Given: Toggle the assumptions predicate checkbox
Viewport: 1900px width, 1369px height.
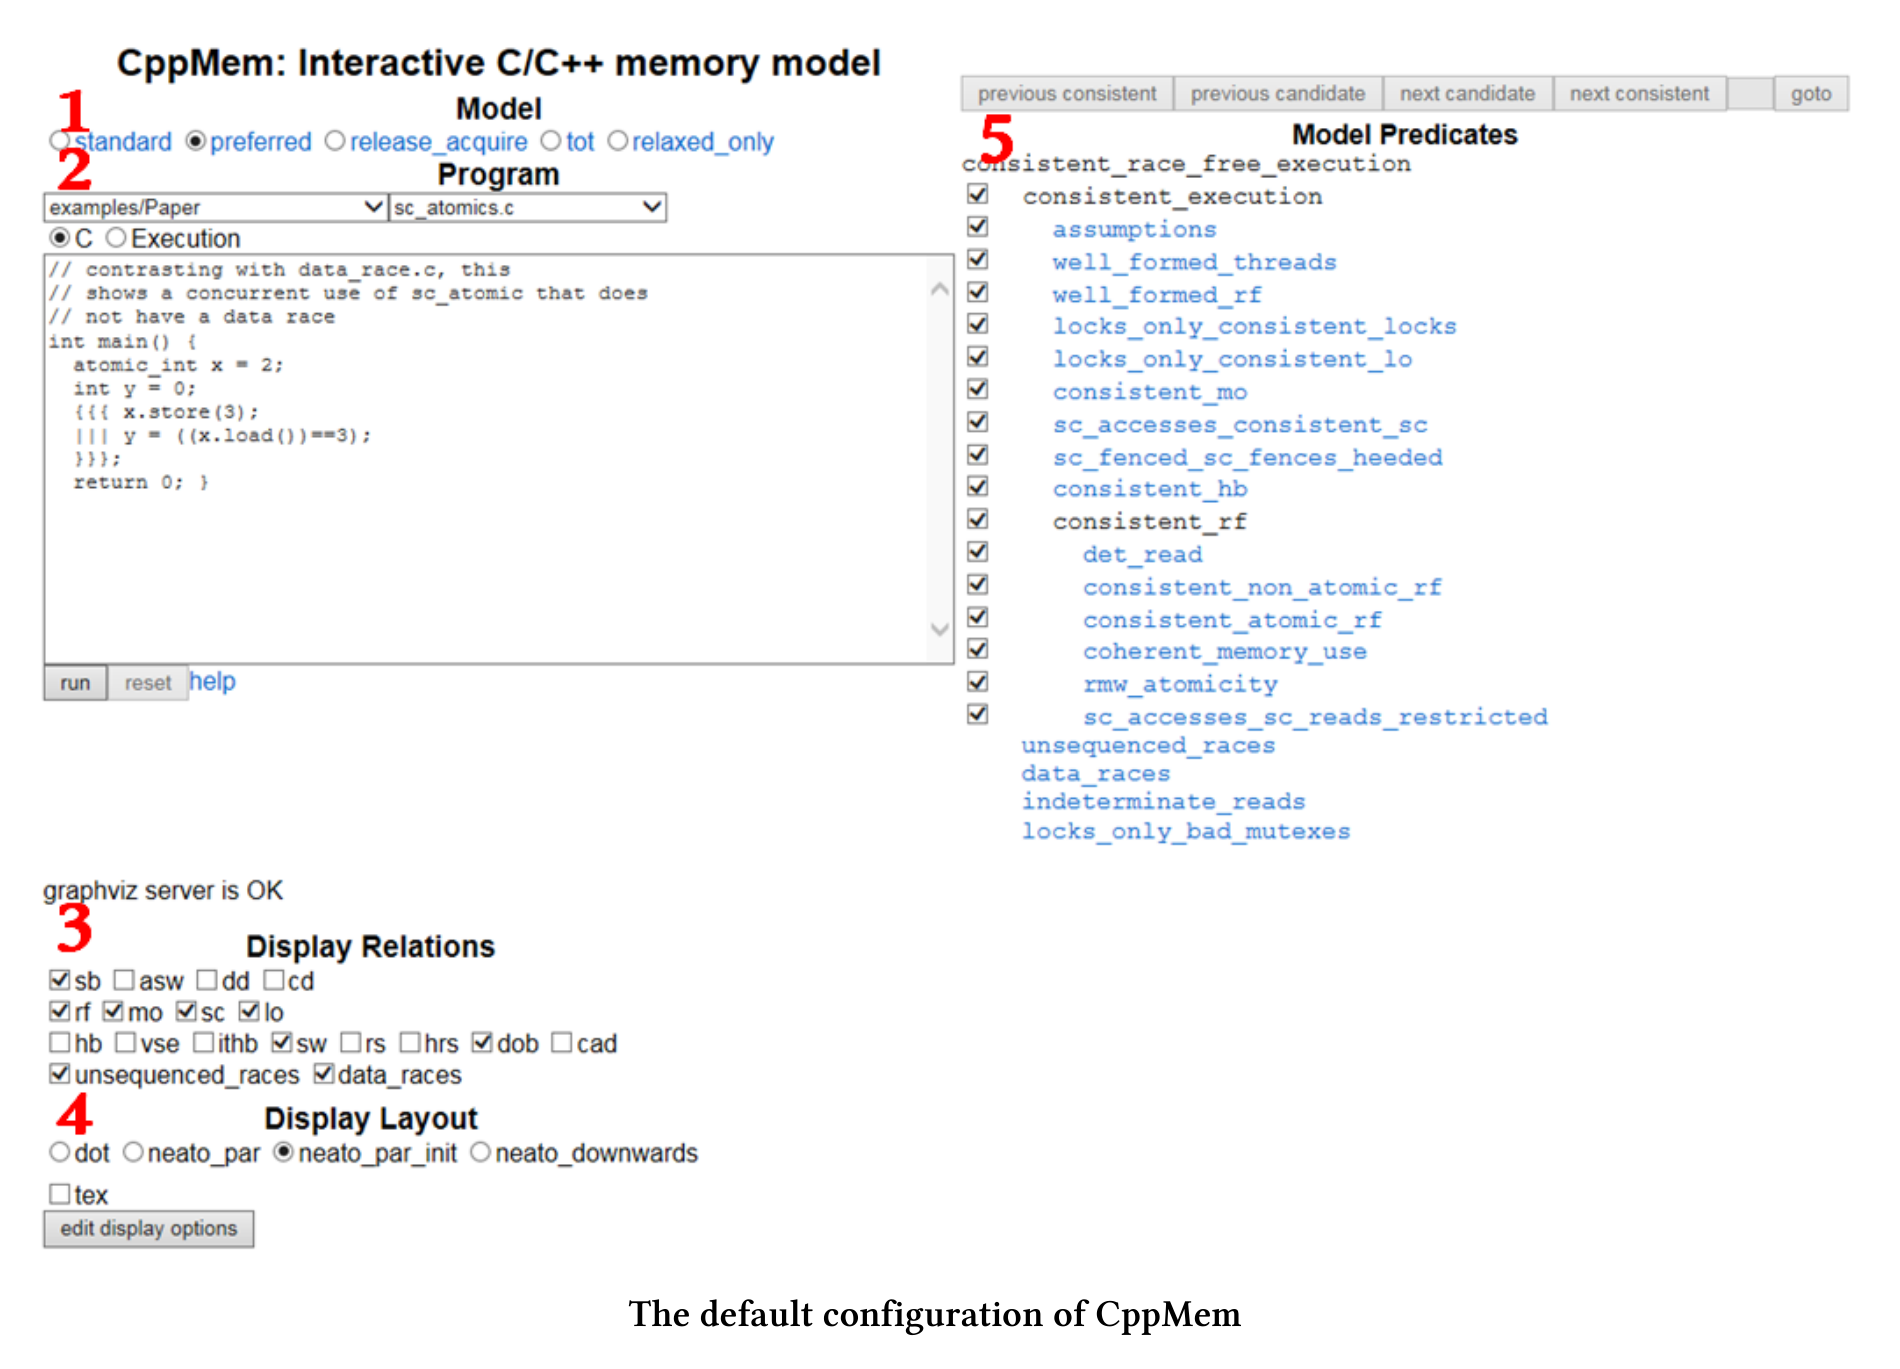Looking at the screenshot, I should pyautogui.click(x=978, y=227).
